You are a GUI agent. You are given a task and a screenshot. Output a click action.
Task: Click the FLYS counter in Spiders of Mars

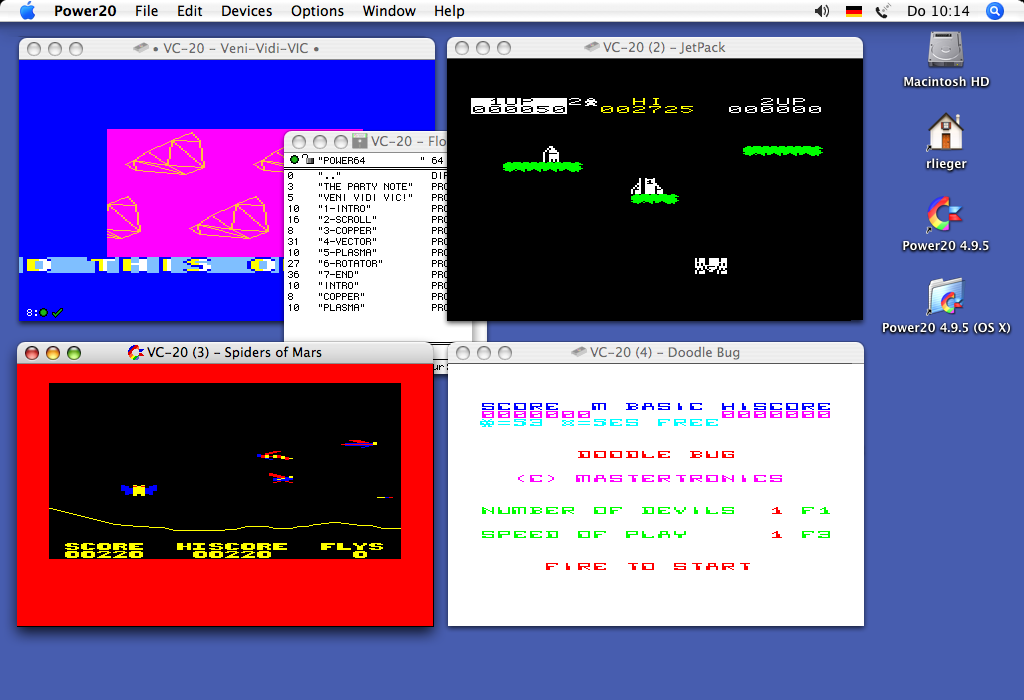coord(352,550)
